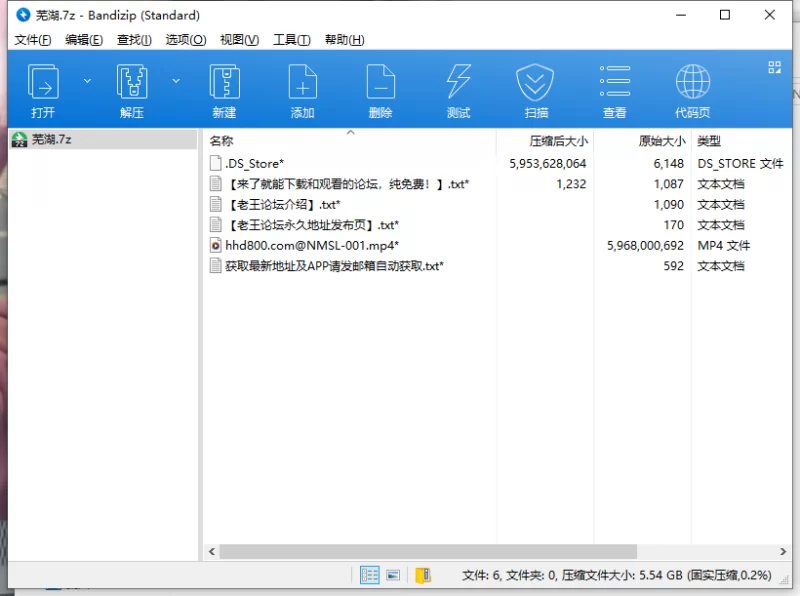Open the 查找(I) menu
The width and height of the screenshot is (800, 596).
pyautogui.click(x=134, y=40)
